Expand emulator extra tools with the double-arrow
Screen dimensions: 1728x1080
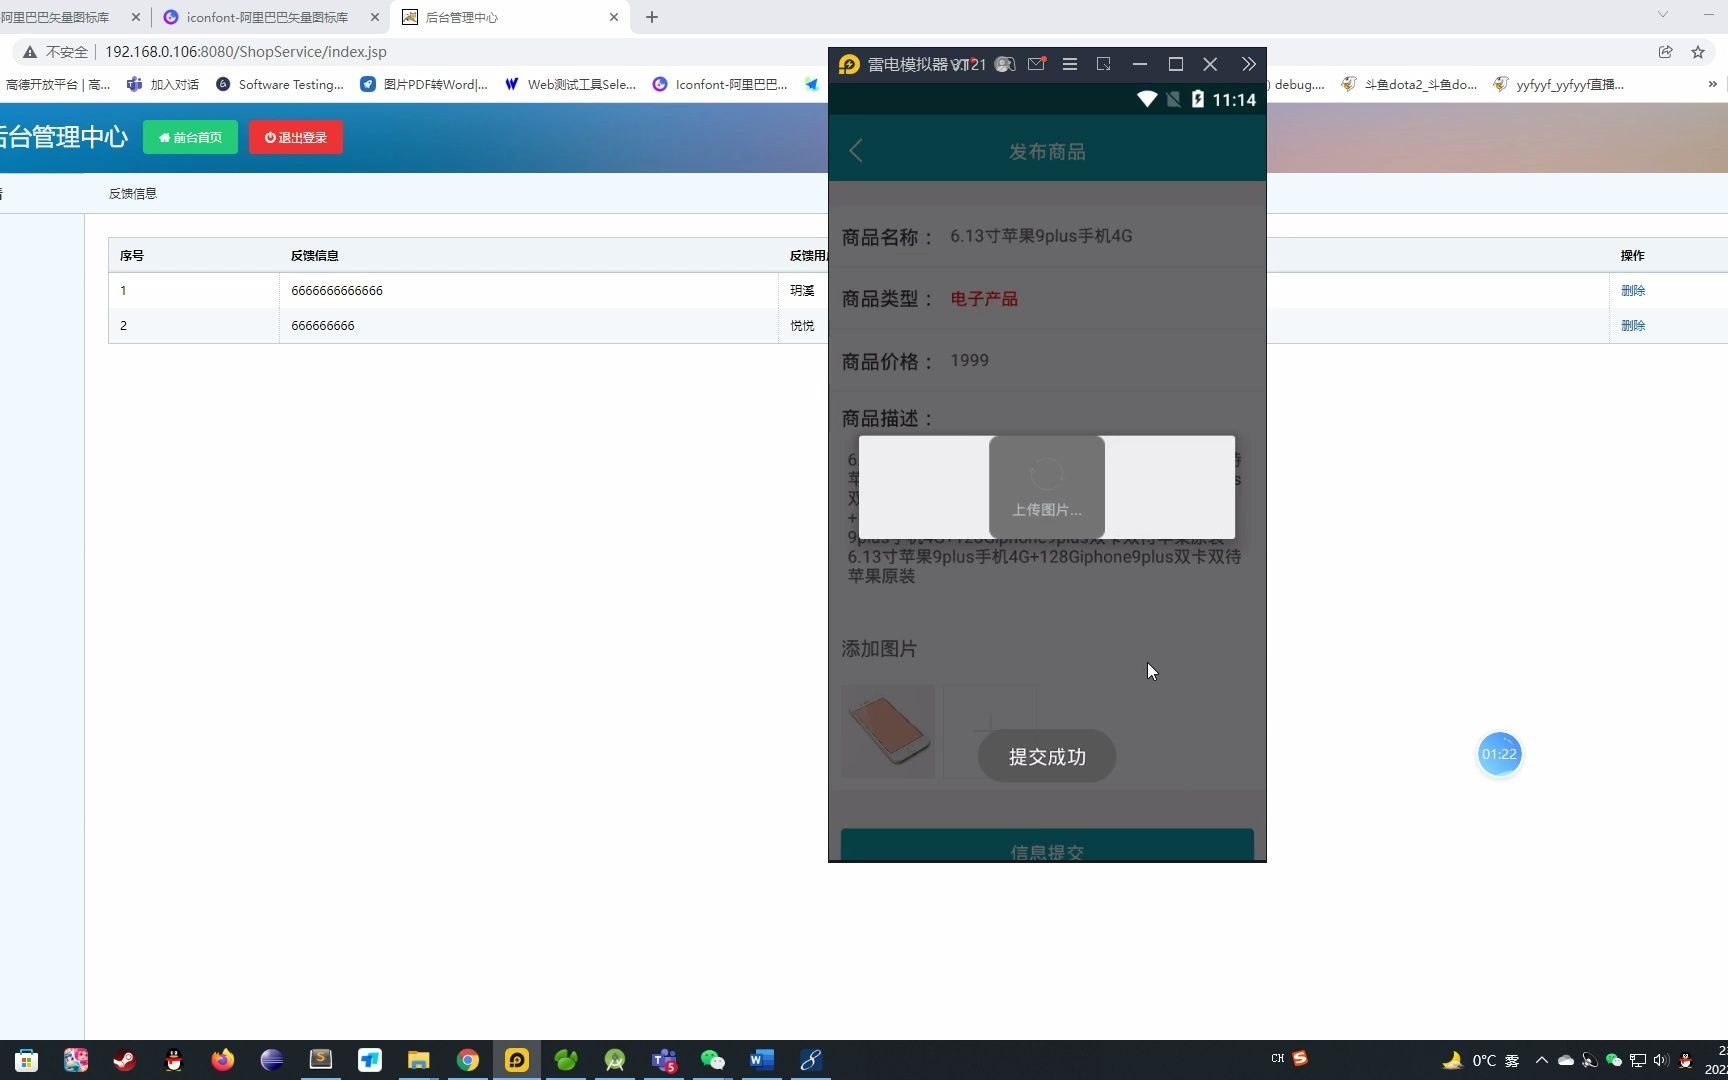click(1248, 64)
